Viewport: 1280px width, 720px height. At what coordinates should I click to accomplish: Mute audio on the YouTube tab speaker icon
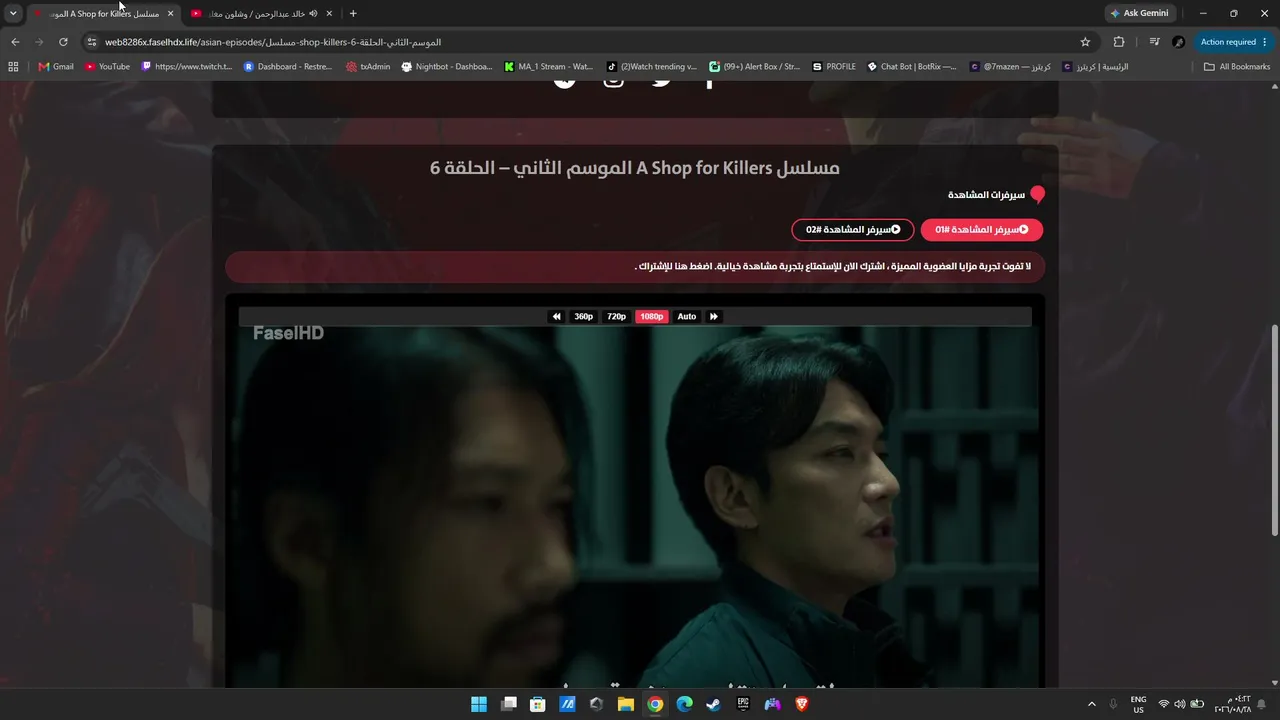pos(313,13)
